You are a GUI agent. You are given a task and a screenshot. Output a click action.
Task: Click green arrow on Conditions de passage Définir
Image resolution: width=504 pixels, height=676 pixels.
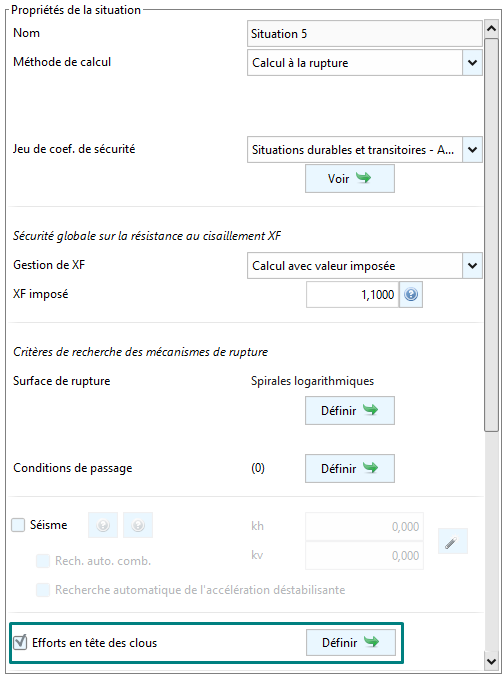tap(370, 468)
